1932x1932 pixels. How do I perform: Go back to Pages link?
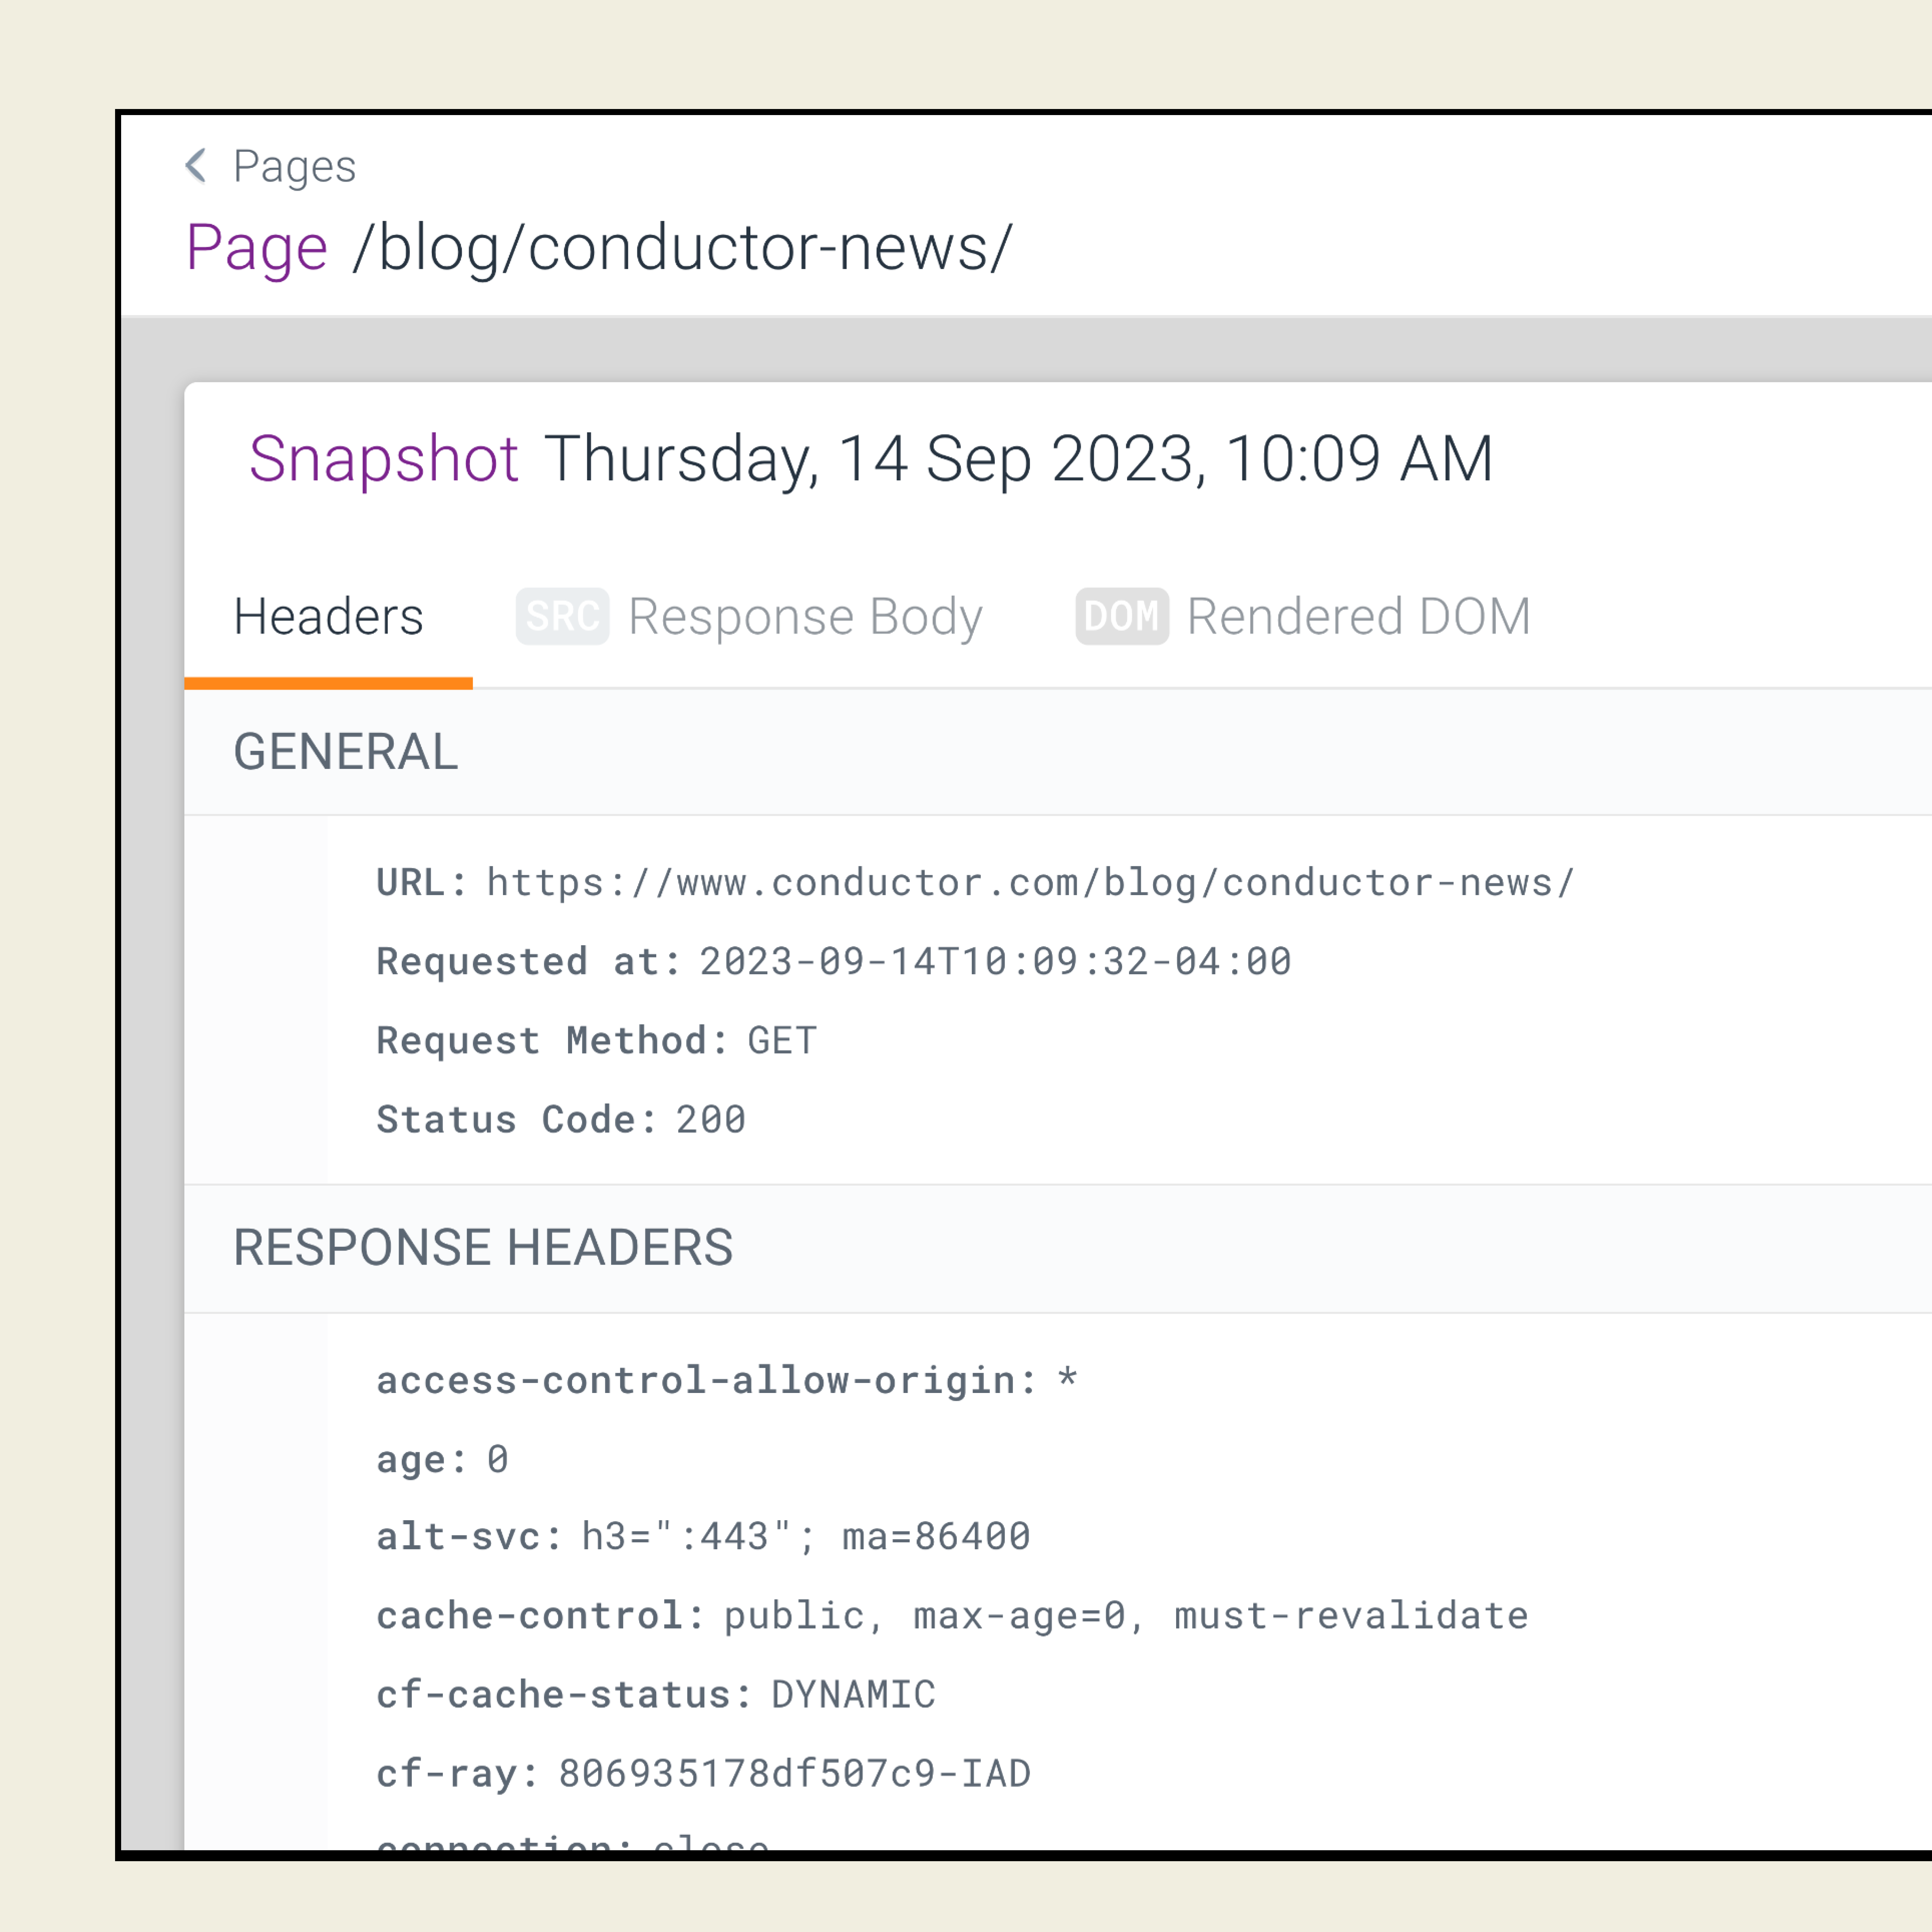click(x=294, y=166)
